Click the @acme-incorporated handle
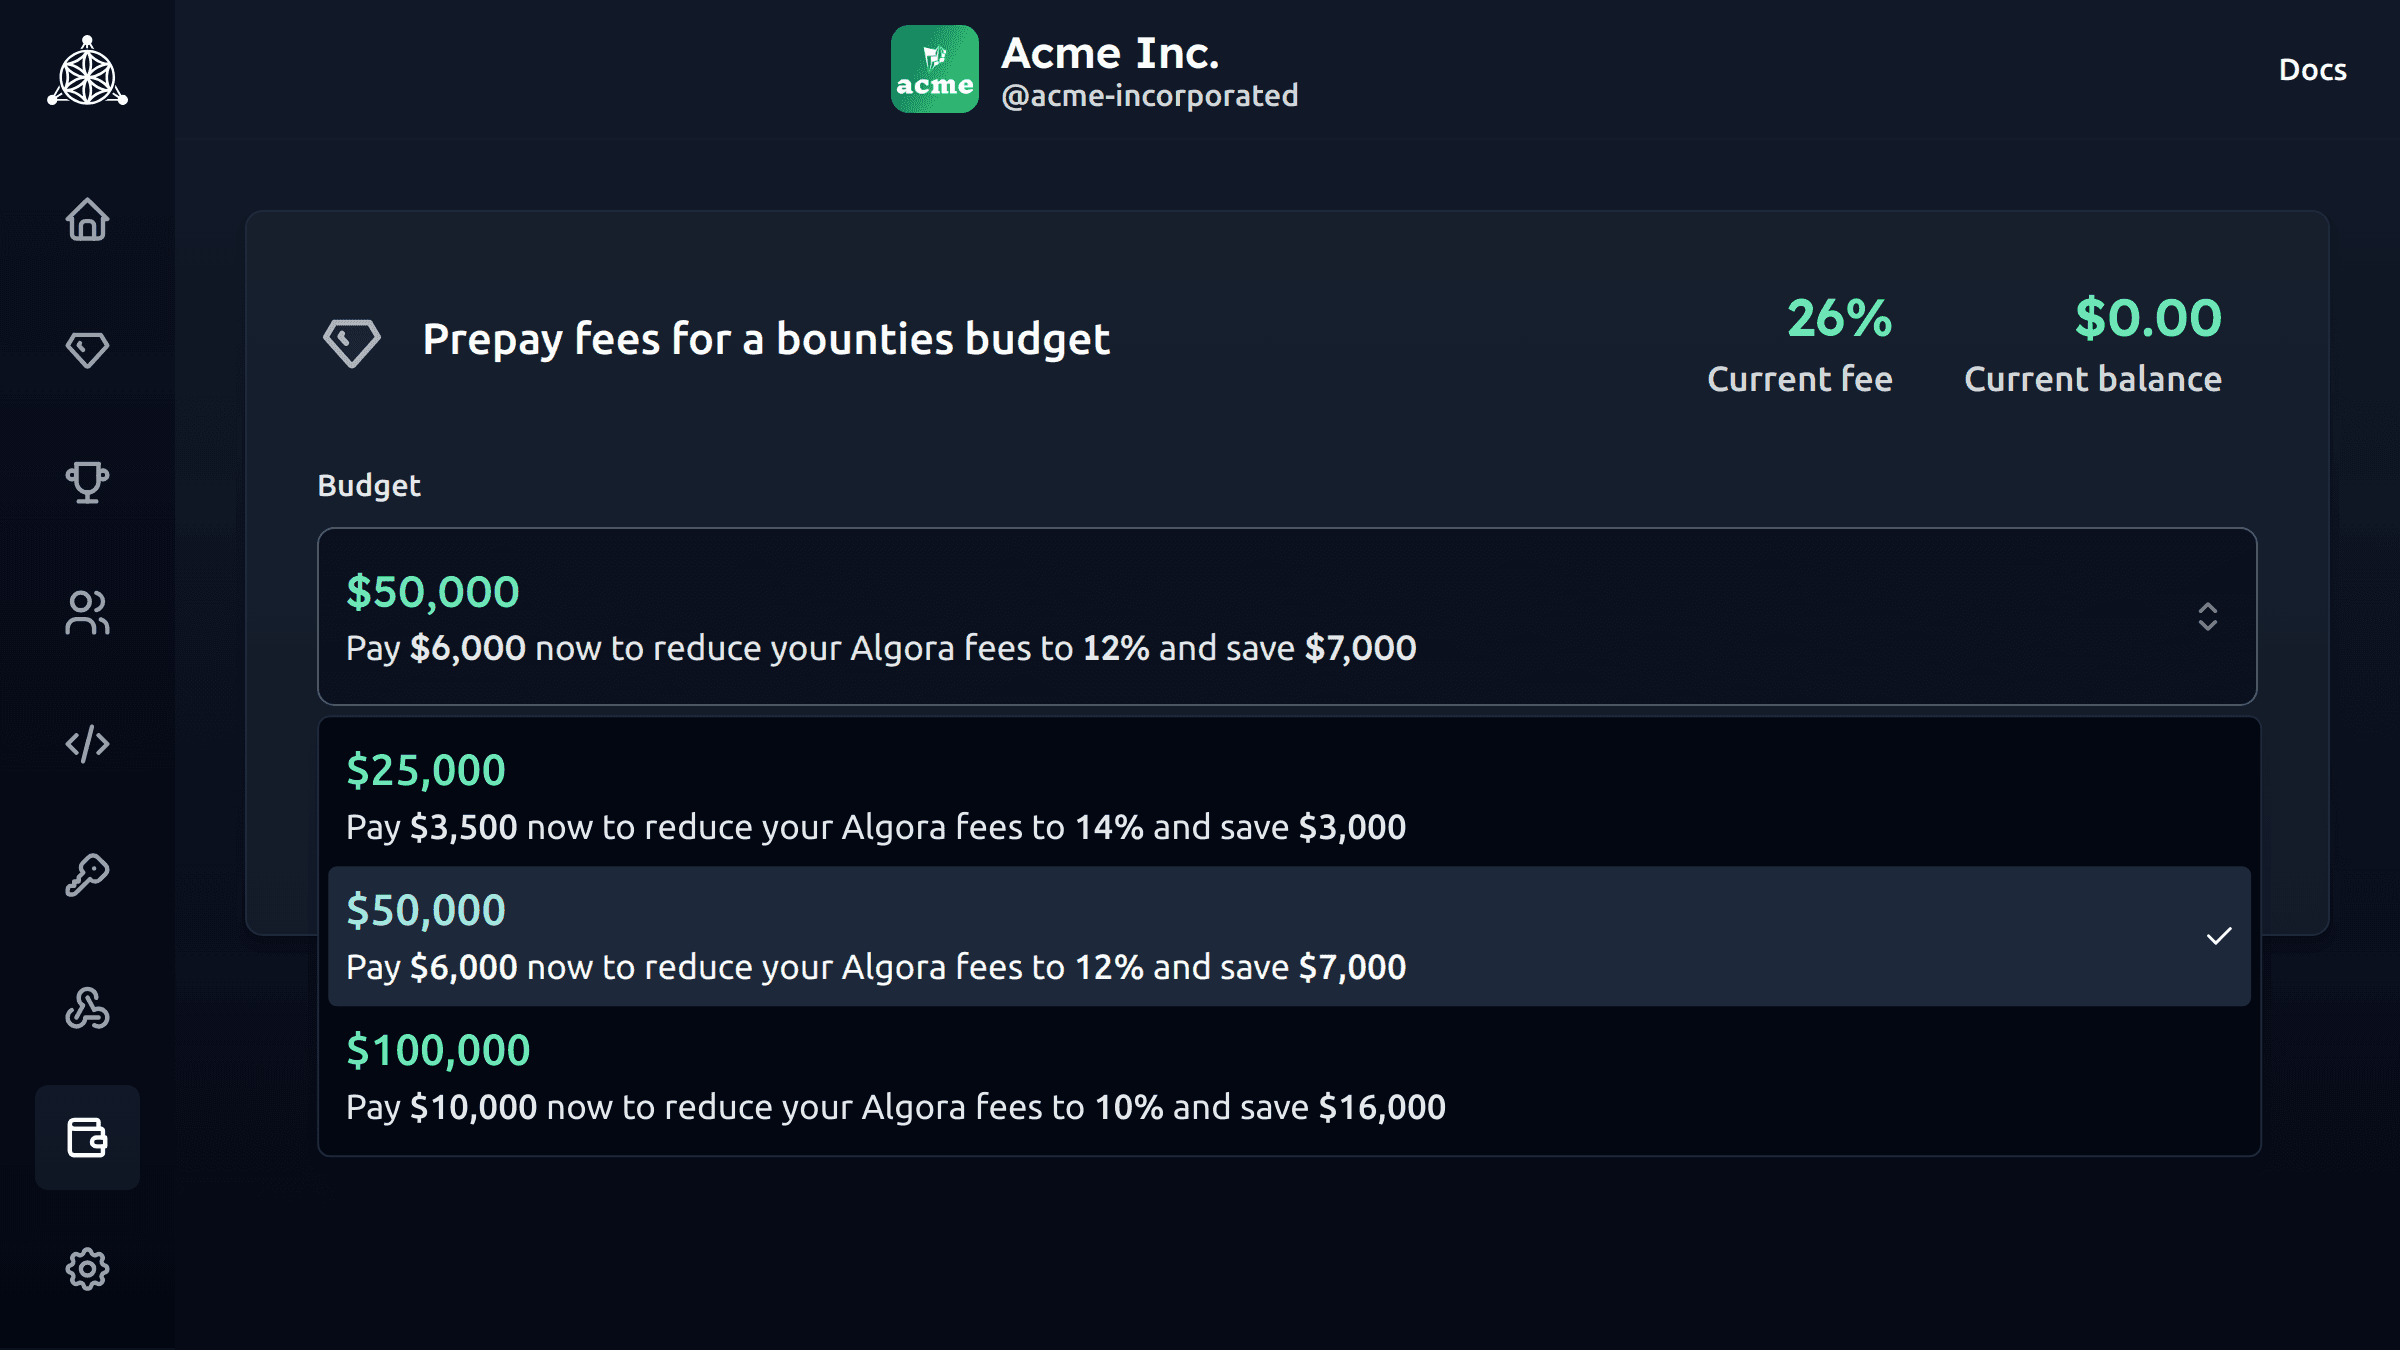This screenshot has height=1350, width=2400. click(1149, 96)
